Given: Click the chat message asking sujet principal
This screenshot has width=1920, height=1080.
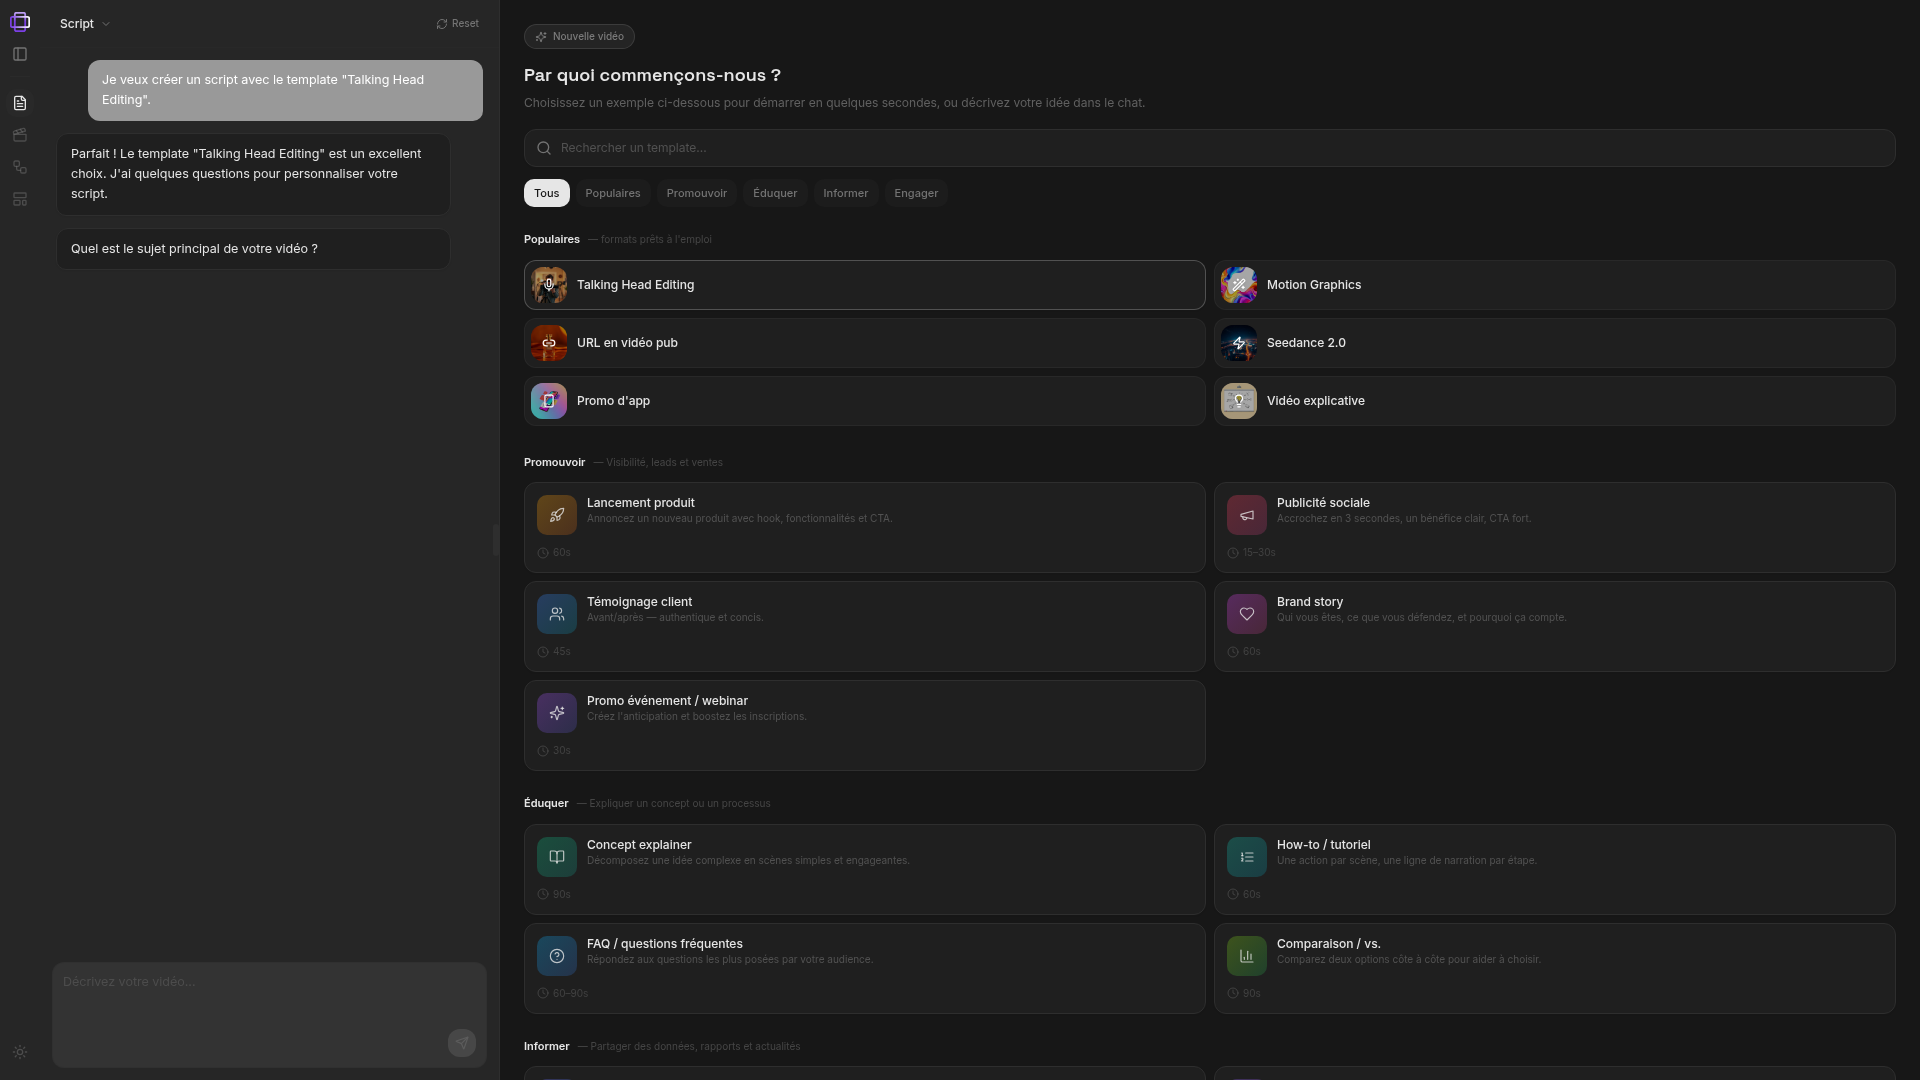Looking at the screenshot, I should (x=253, y=249).
